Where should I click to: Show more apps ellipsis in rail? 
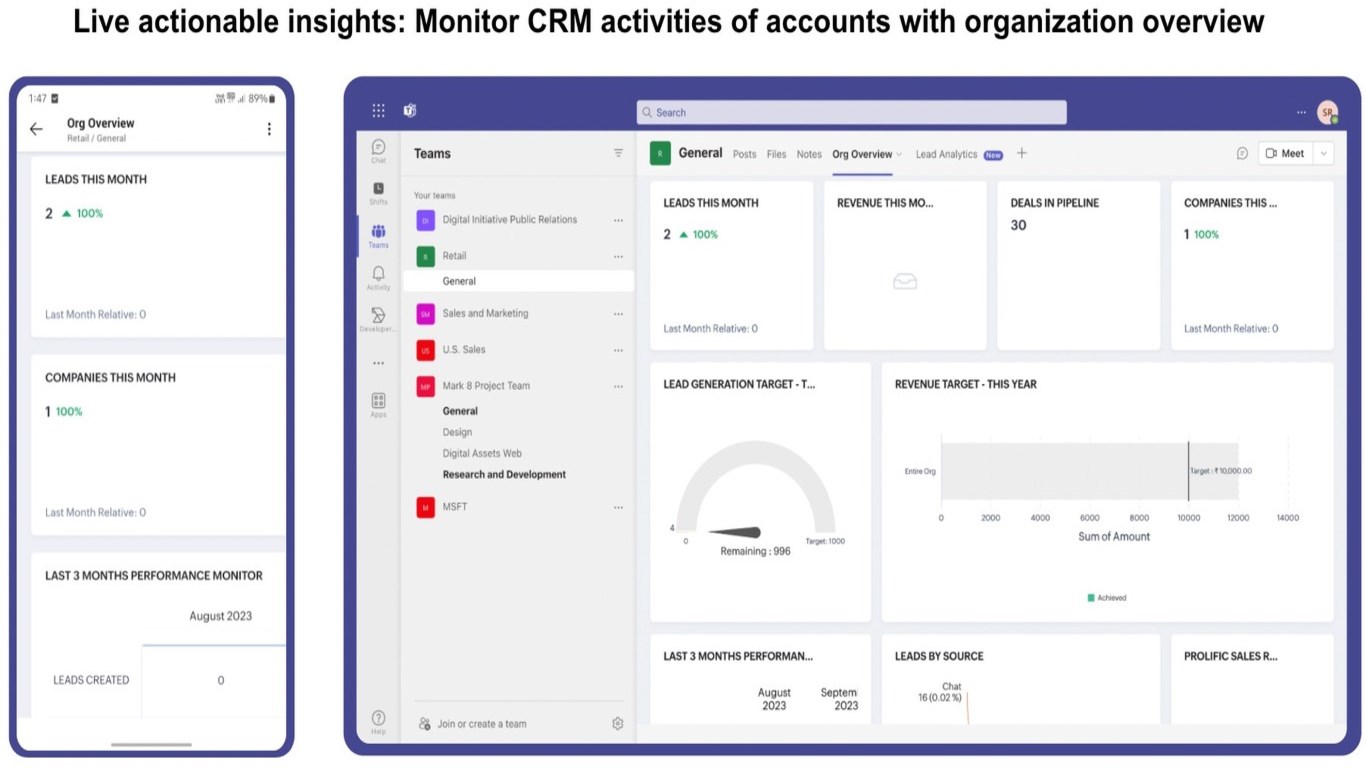378,363
